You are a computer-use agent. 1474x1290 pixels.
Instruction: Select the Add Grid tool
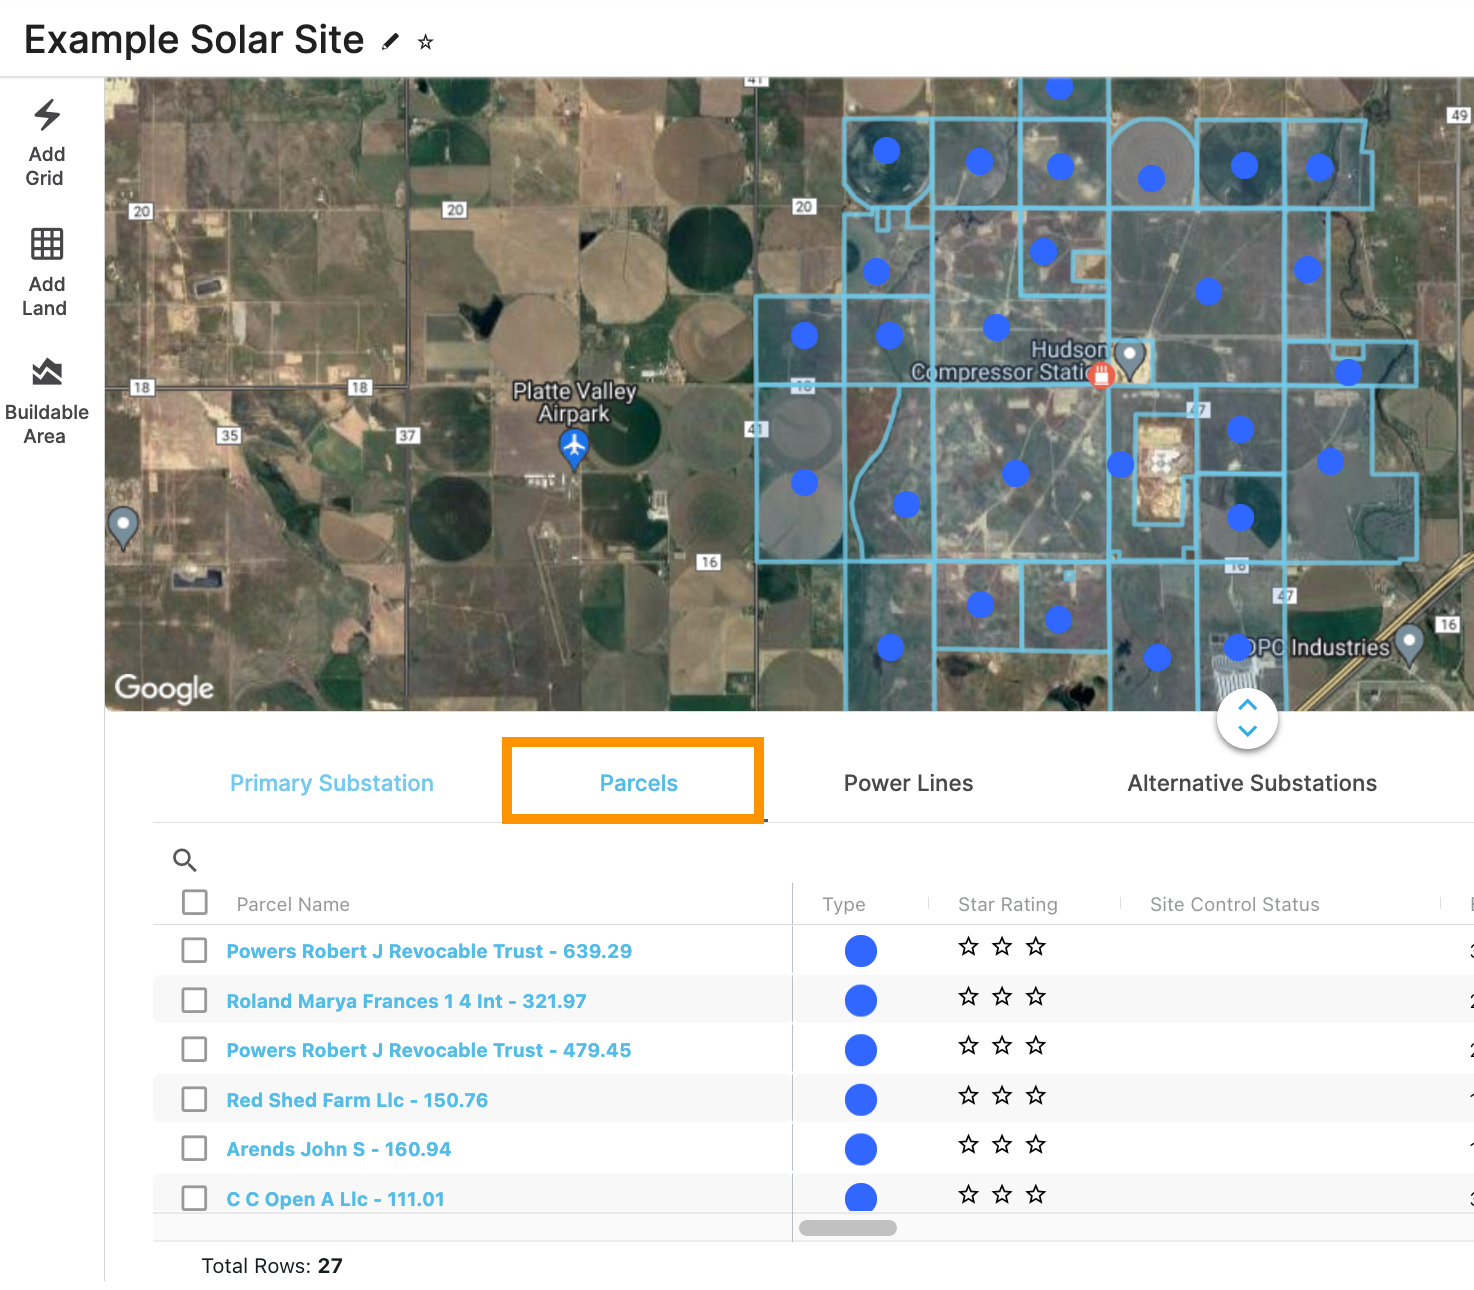46,143
